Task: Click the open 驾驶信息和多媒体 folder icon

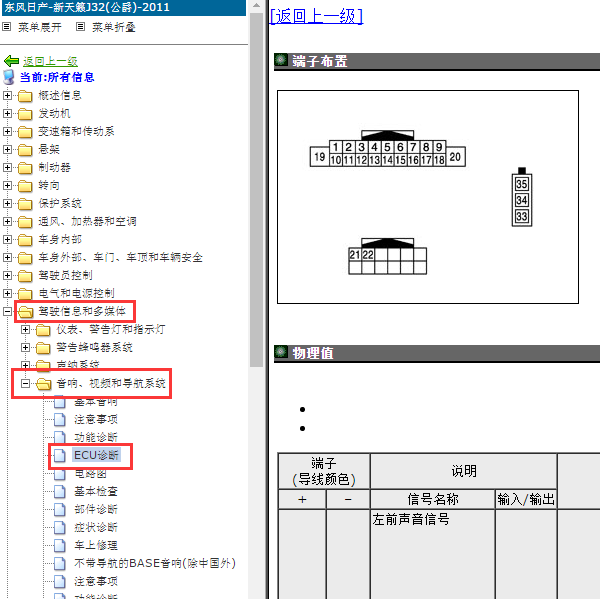Action: coord(26,312)
